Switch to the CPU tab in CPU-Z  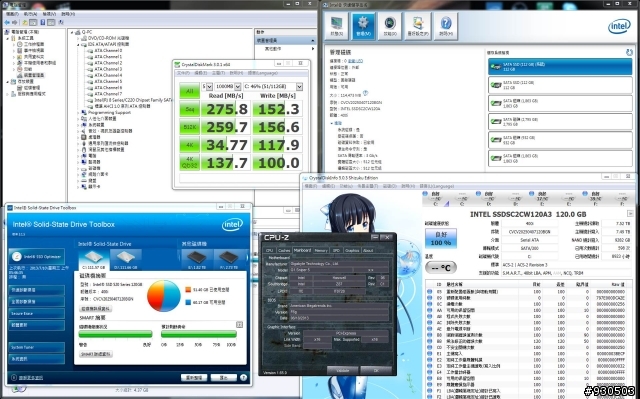point(269,250)
